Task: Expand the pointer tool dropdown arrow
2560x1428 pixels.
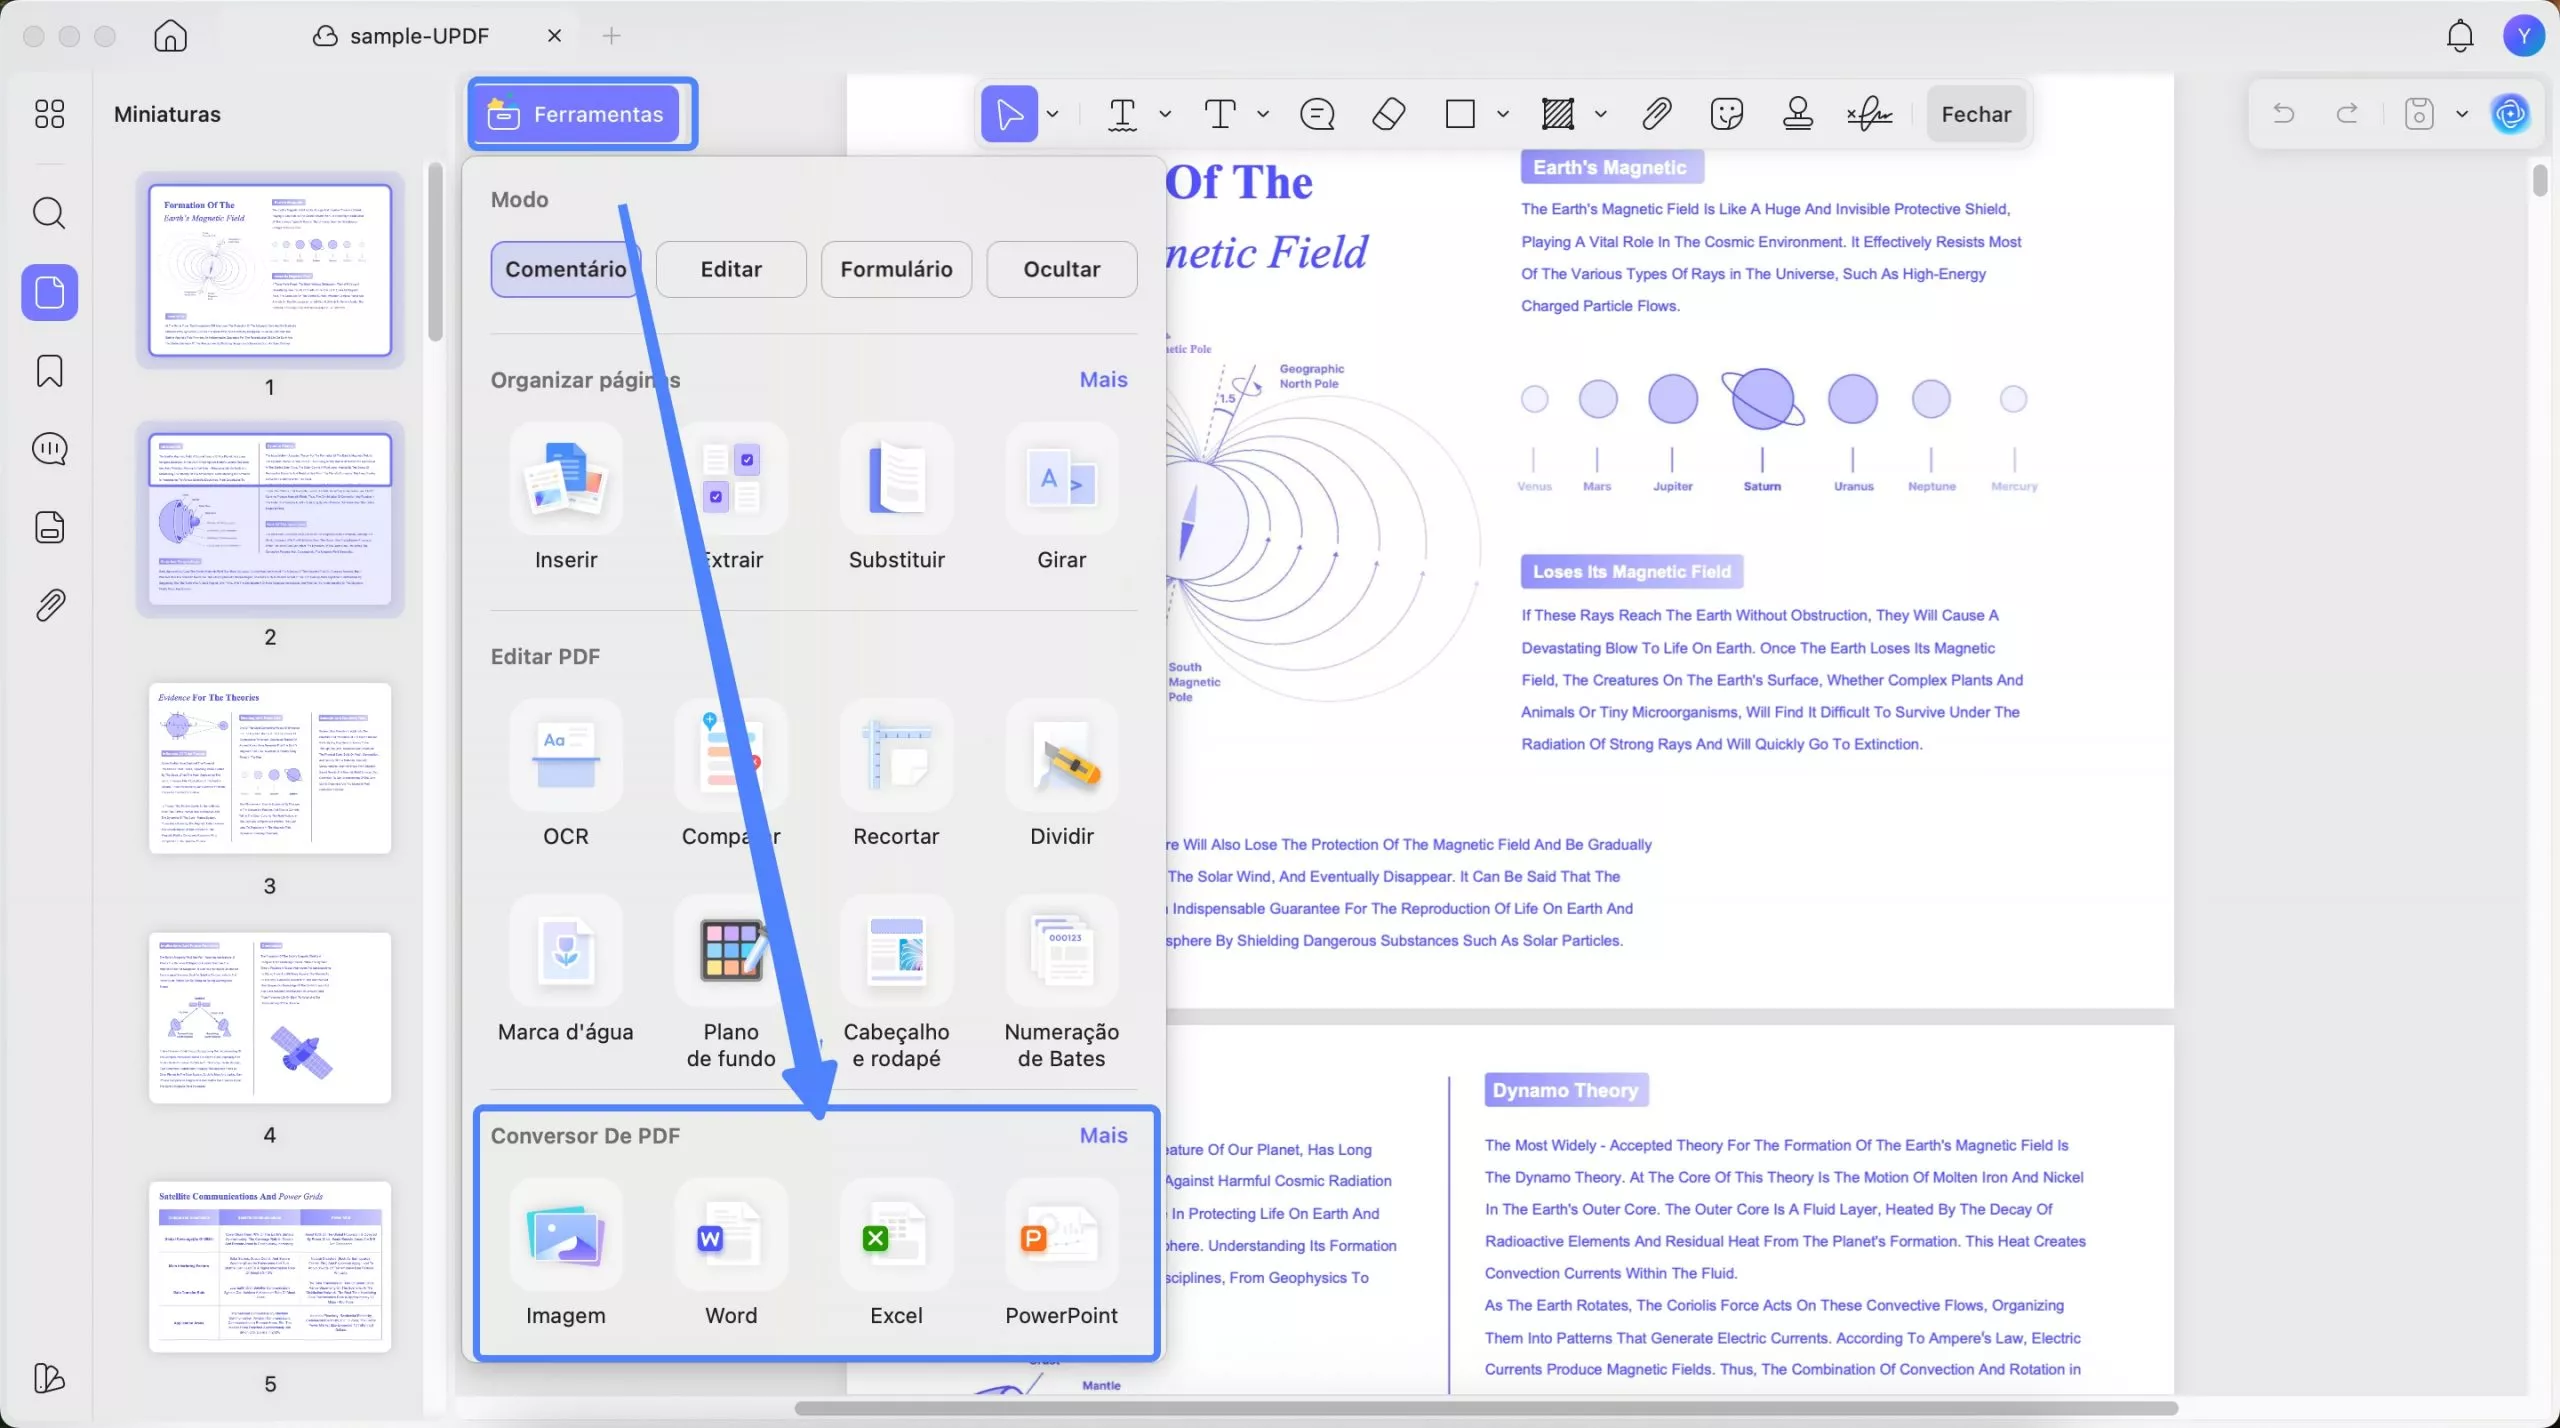Action: (x=1053, y=114)
